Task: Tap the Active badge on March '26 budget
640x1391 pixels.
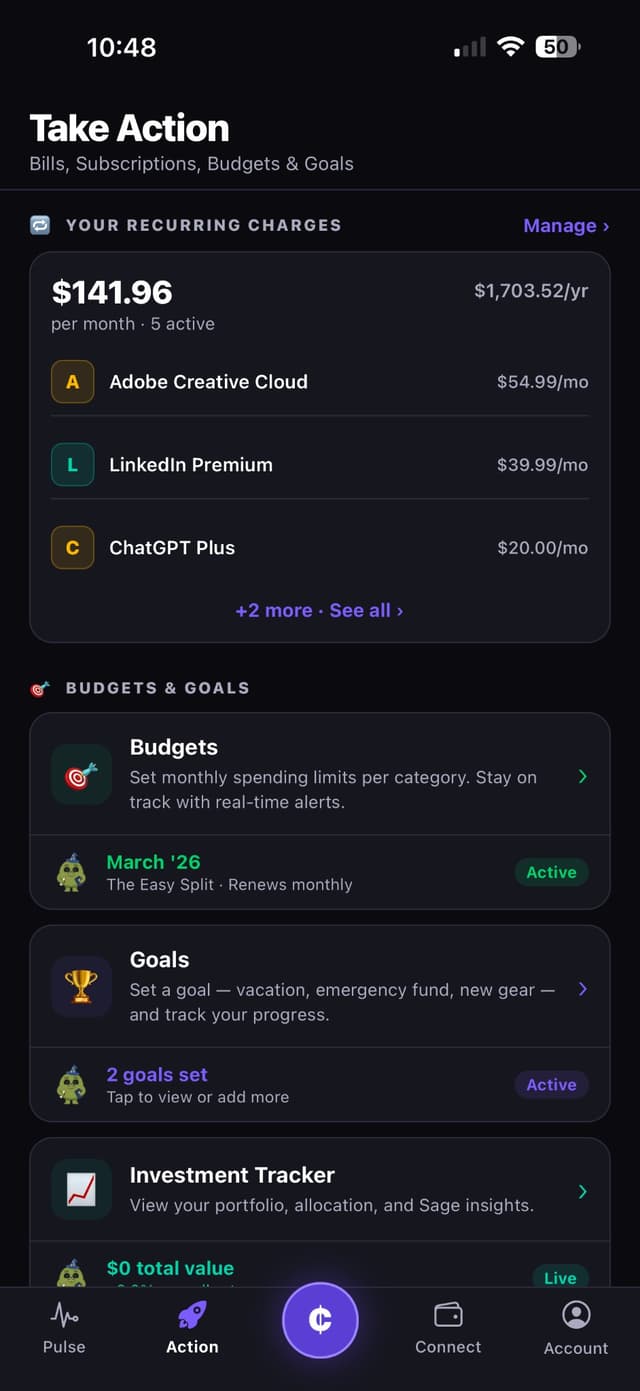Action: point(551,872)
